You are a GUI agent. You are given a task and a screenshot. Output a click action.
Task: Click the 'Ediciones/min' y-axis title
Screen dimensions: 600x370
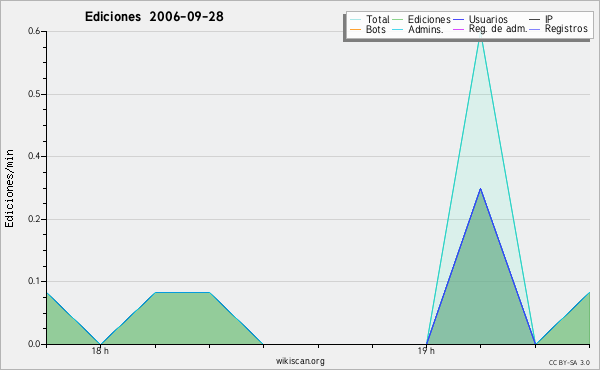coord(9,188)
